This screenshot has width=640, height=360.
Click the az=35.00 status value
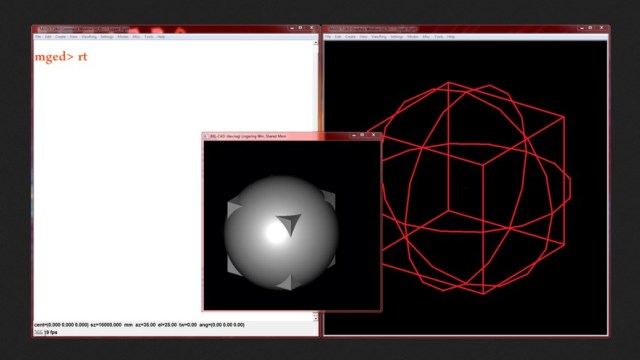point(146,325)
